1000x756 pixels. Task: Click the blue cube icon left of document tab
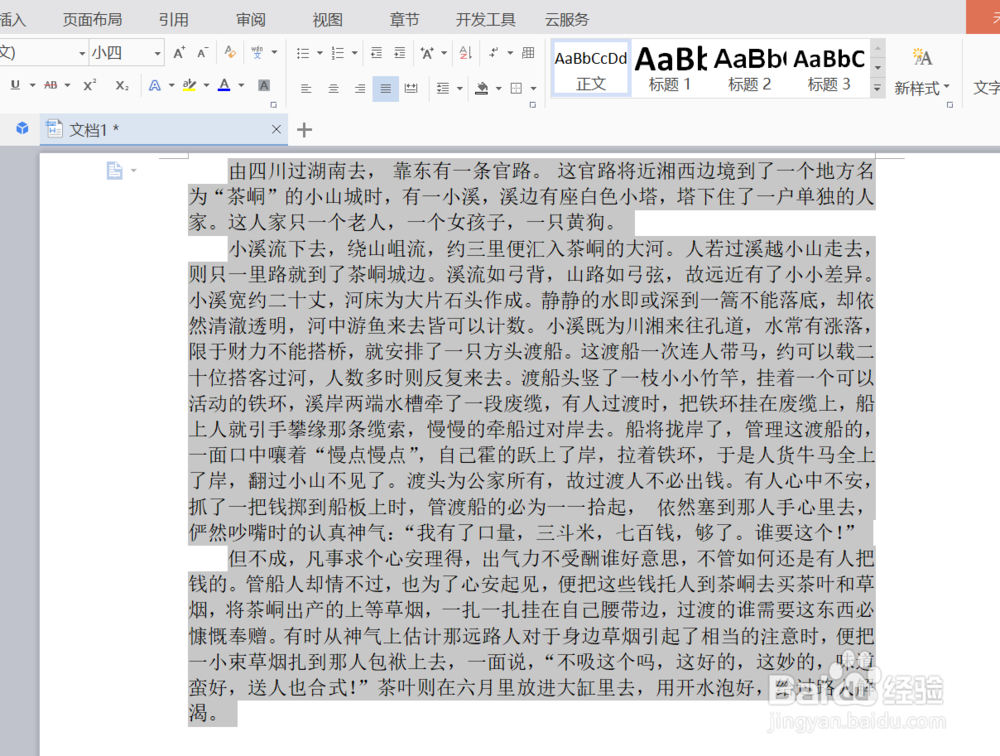pyautogui.click(x=22, y=128)
